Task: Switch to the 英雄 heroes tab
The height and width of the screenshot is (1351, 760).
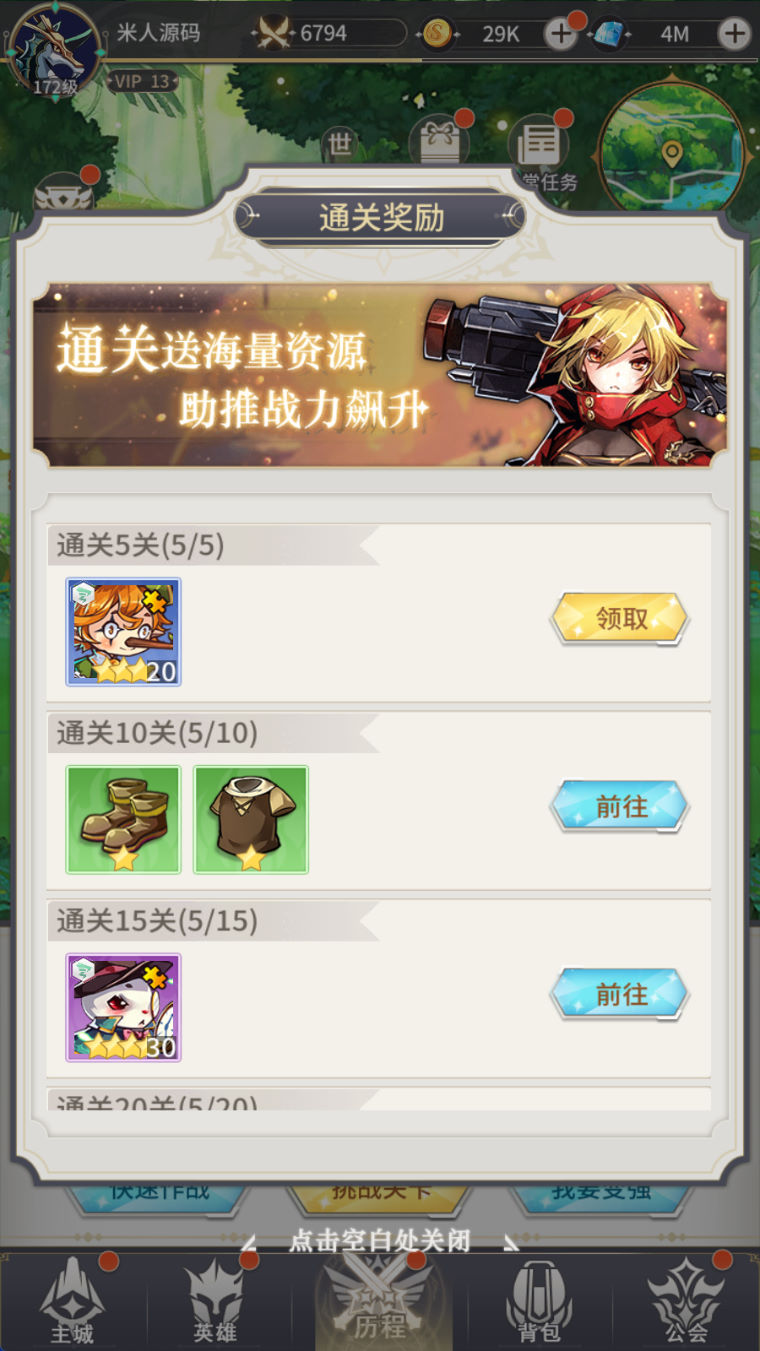Action: [x=217, y=1301]
